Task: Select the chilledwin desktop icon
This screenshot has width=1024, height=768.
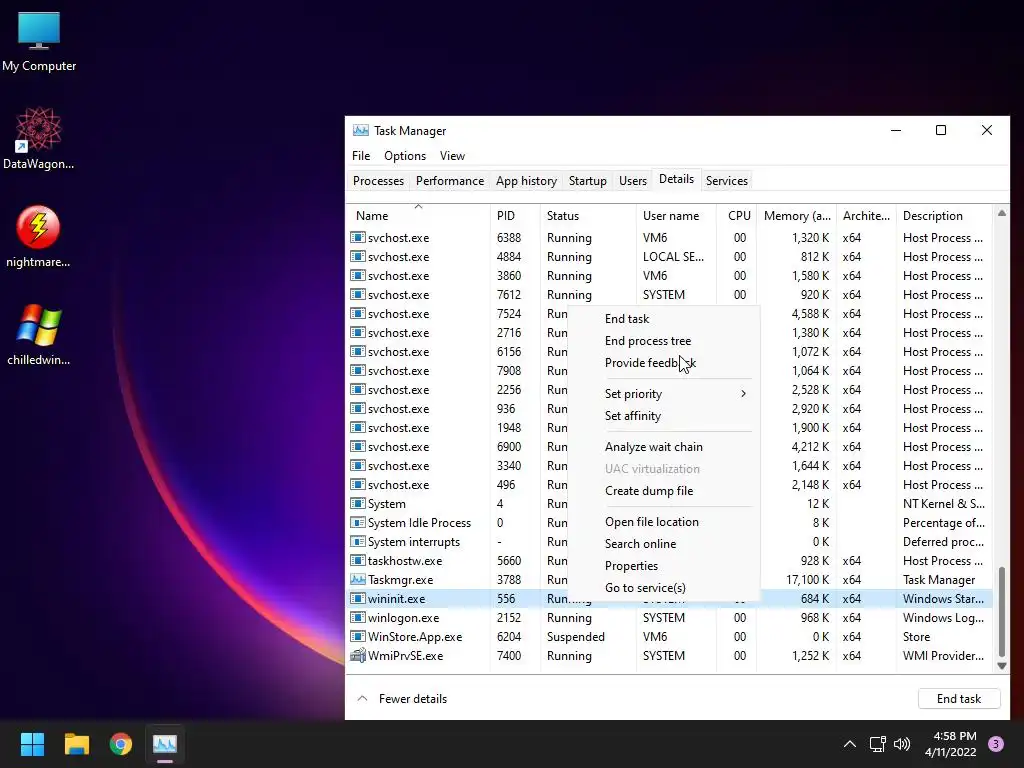Action: 39,334
